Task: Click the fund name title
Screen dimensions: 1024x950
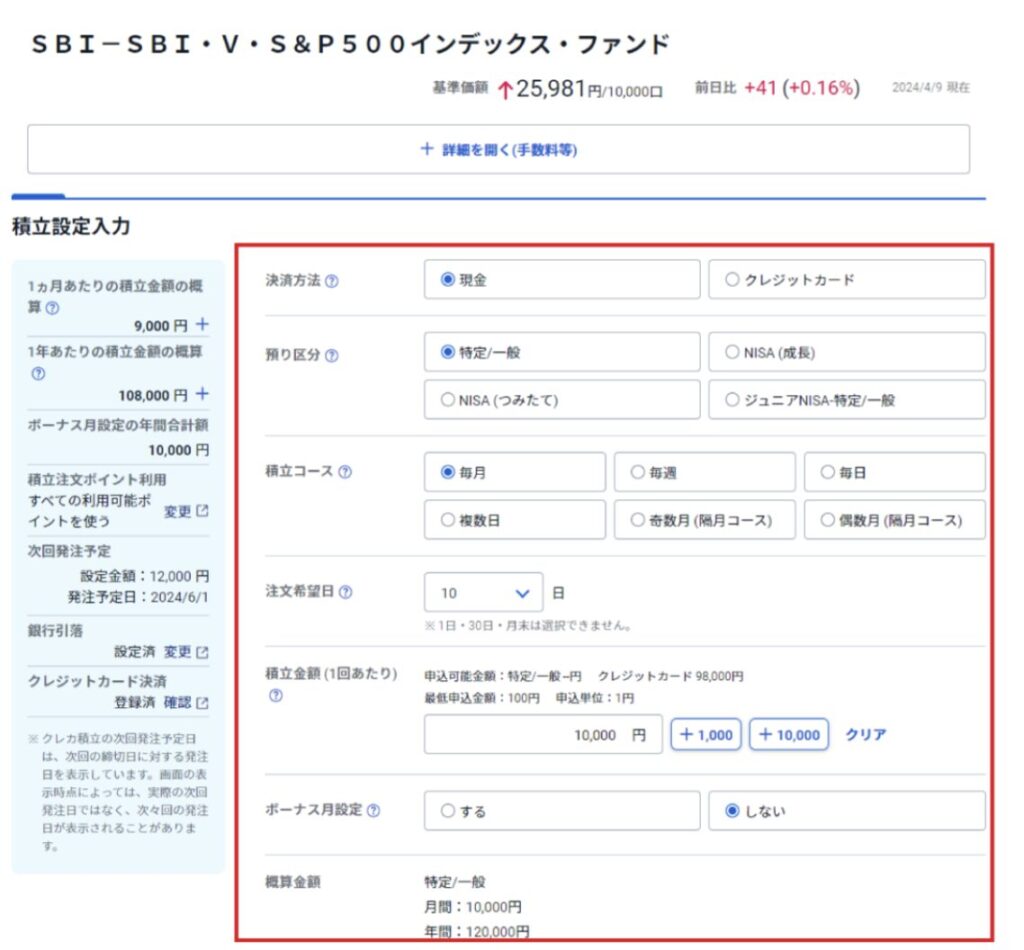Action: (351, 44)
